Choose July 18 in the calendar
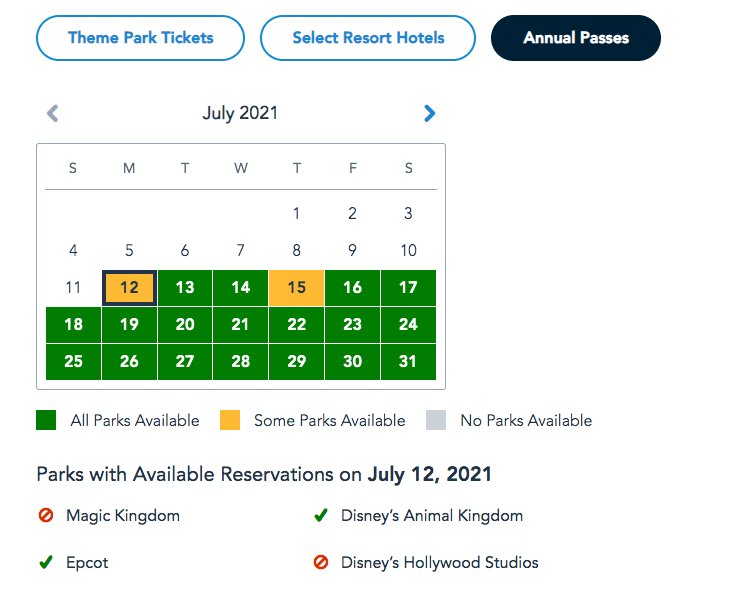 coord(73,325)
